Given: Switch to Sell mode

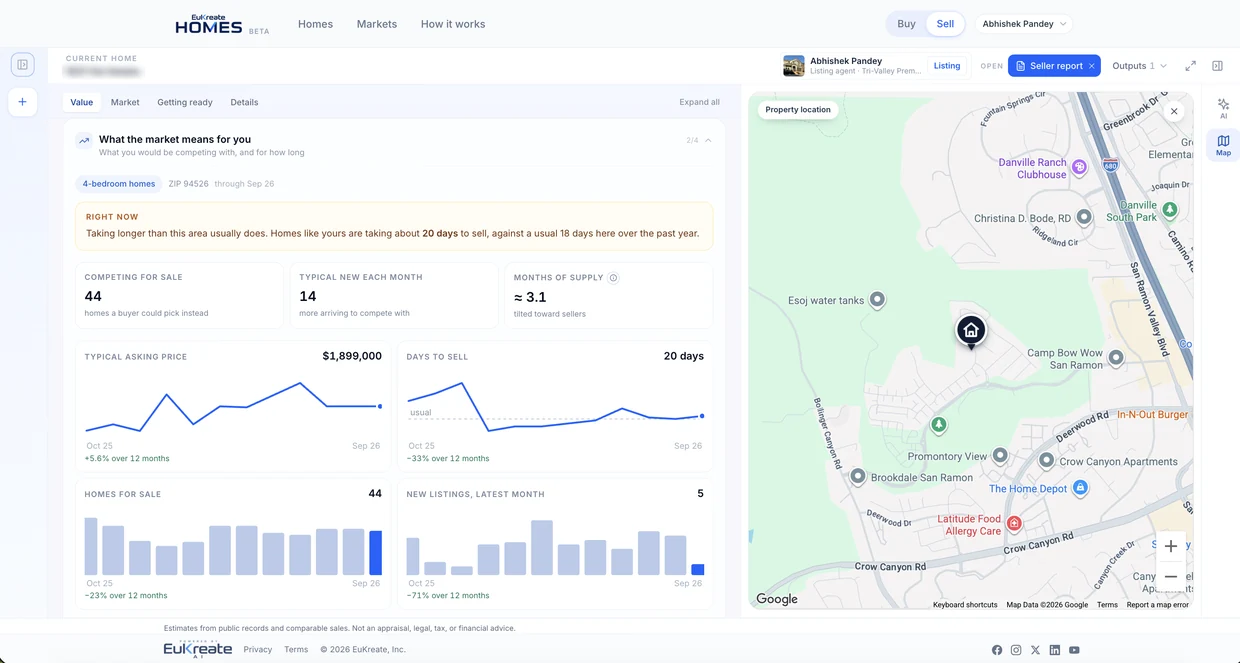Looking at the screenshot, I should (945, 24).
